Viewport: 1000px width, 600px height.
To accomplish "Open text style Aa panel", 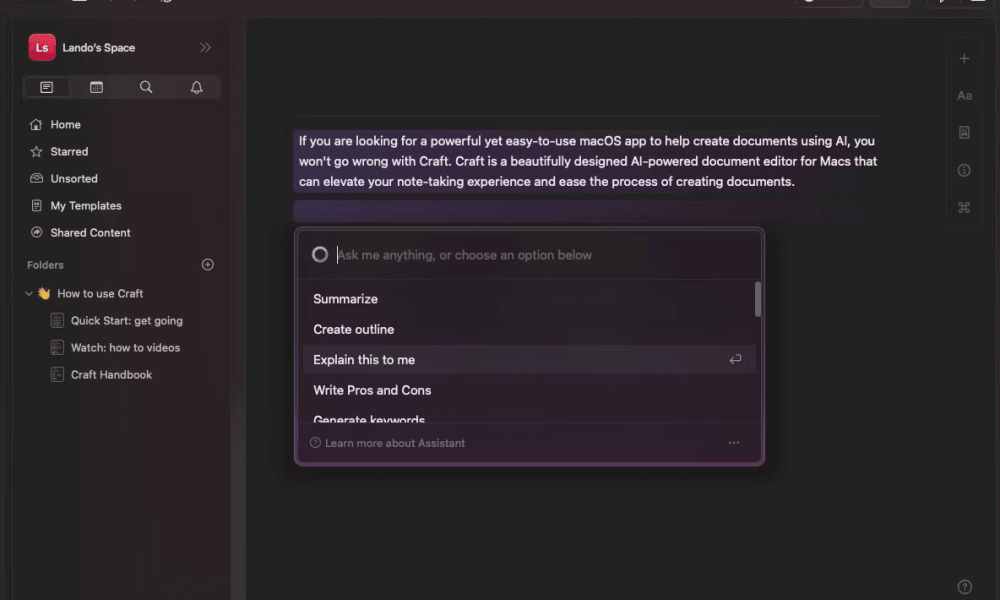I will point(964,96).
